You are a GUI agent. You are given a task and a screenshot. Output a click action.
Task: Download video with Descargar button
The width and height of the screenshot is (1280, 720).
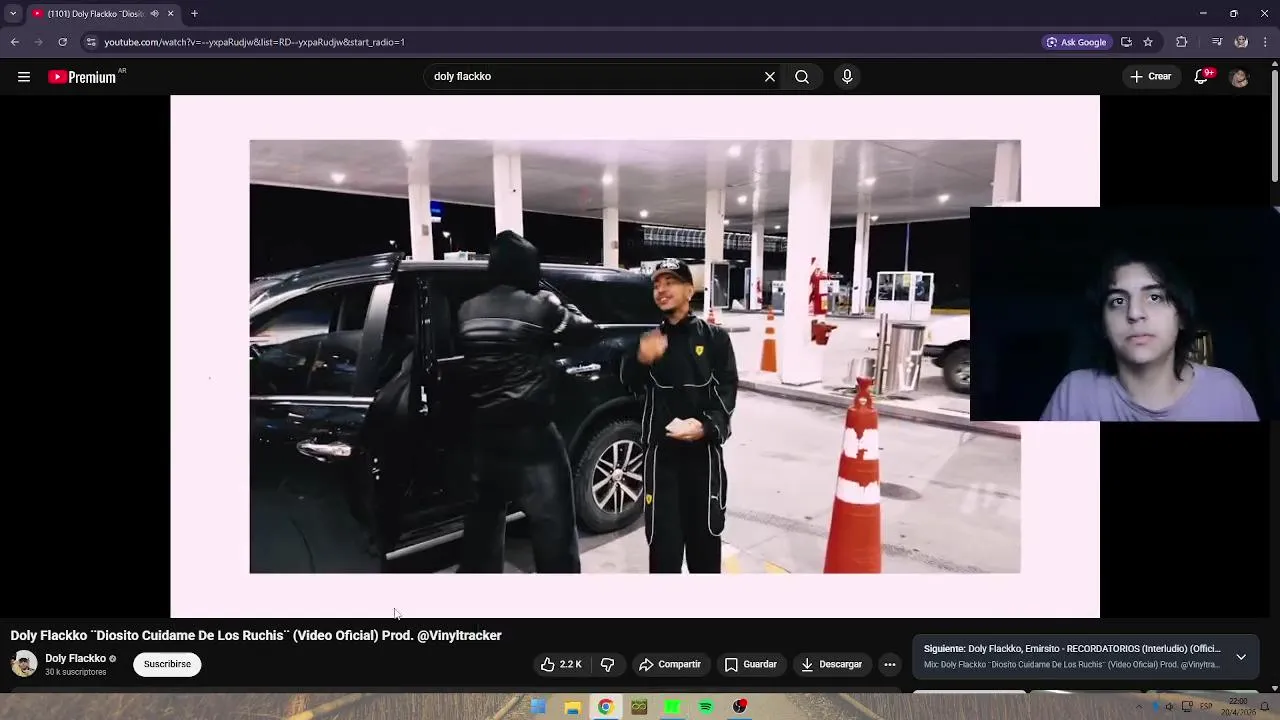(831, 664)
